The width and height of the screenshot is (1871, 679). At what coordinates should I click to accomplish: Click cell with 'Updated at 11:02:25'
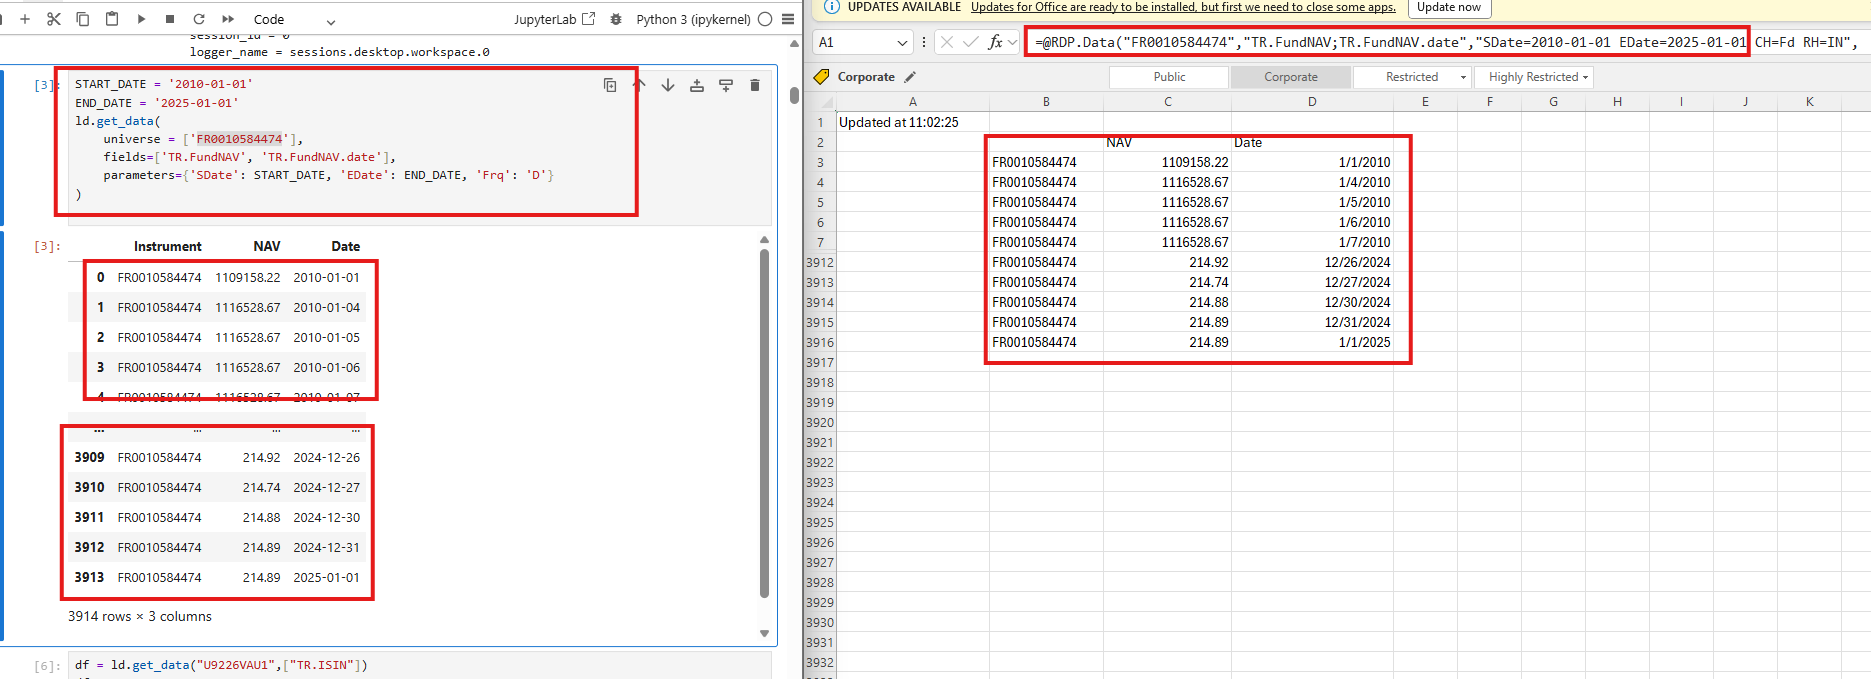click(912, 122)
